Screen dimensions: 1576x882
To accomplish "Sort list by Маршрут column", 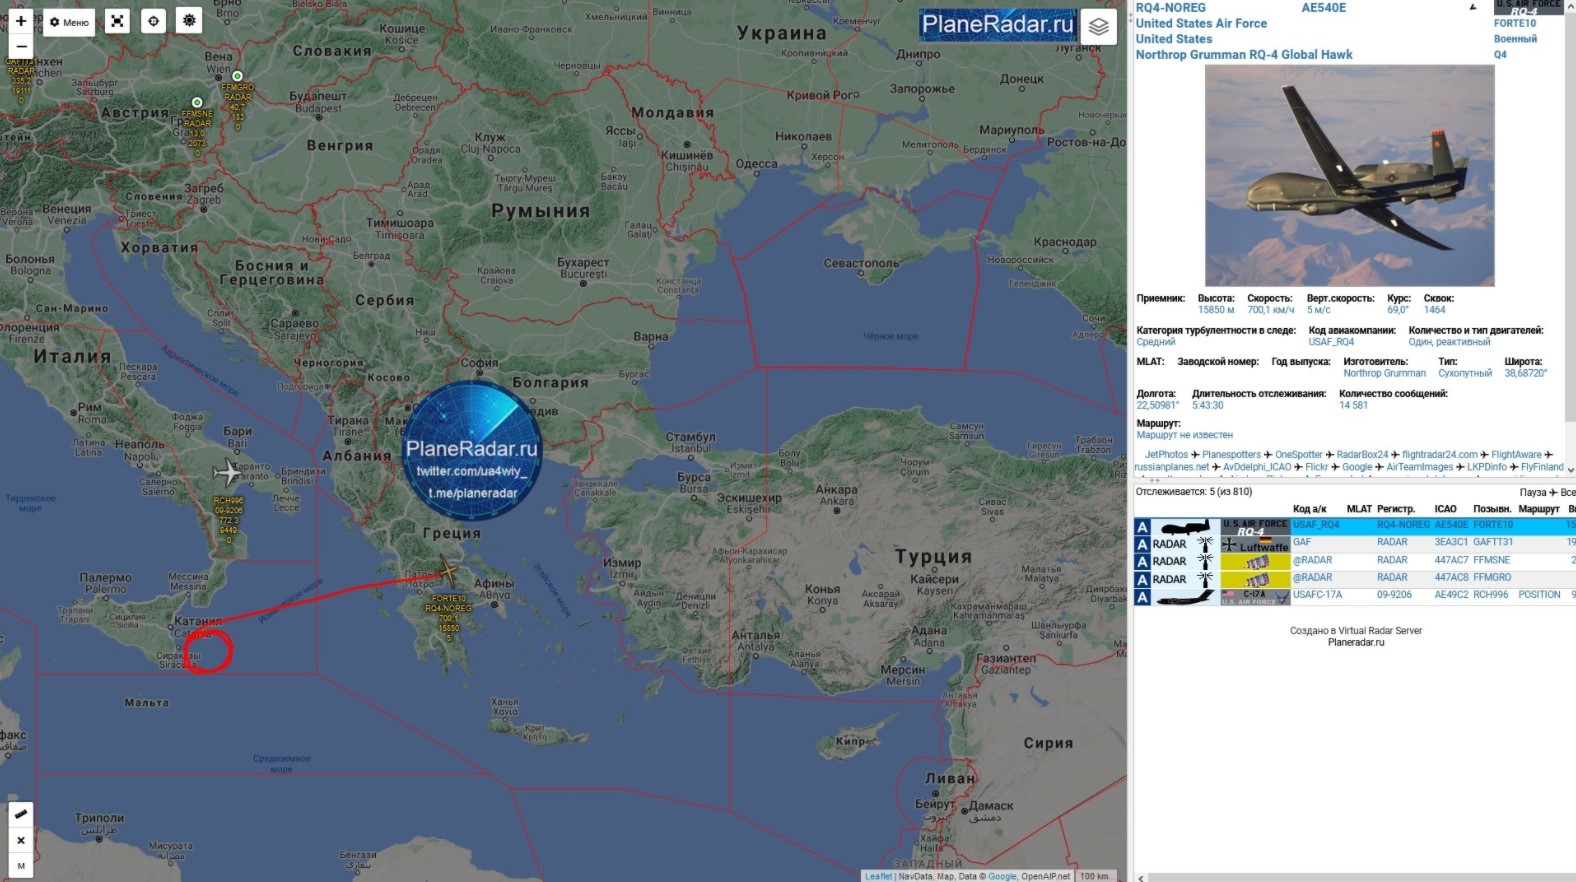I will tap(1538, 509).
